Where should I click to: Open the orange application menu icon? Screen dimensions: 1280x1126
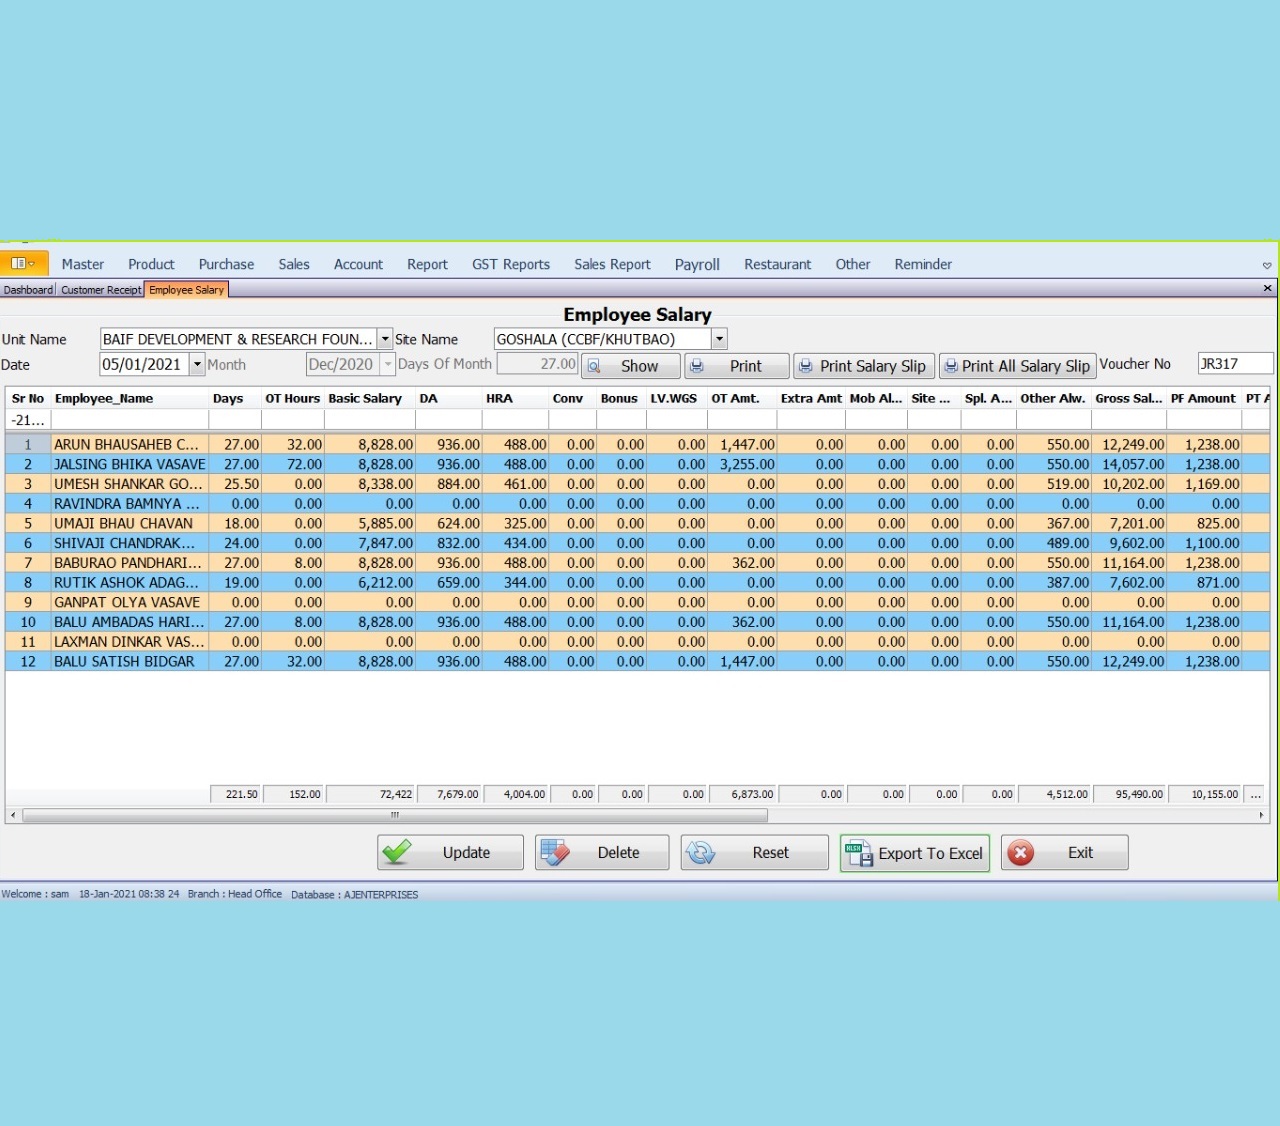coord(22,263)
